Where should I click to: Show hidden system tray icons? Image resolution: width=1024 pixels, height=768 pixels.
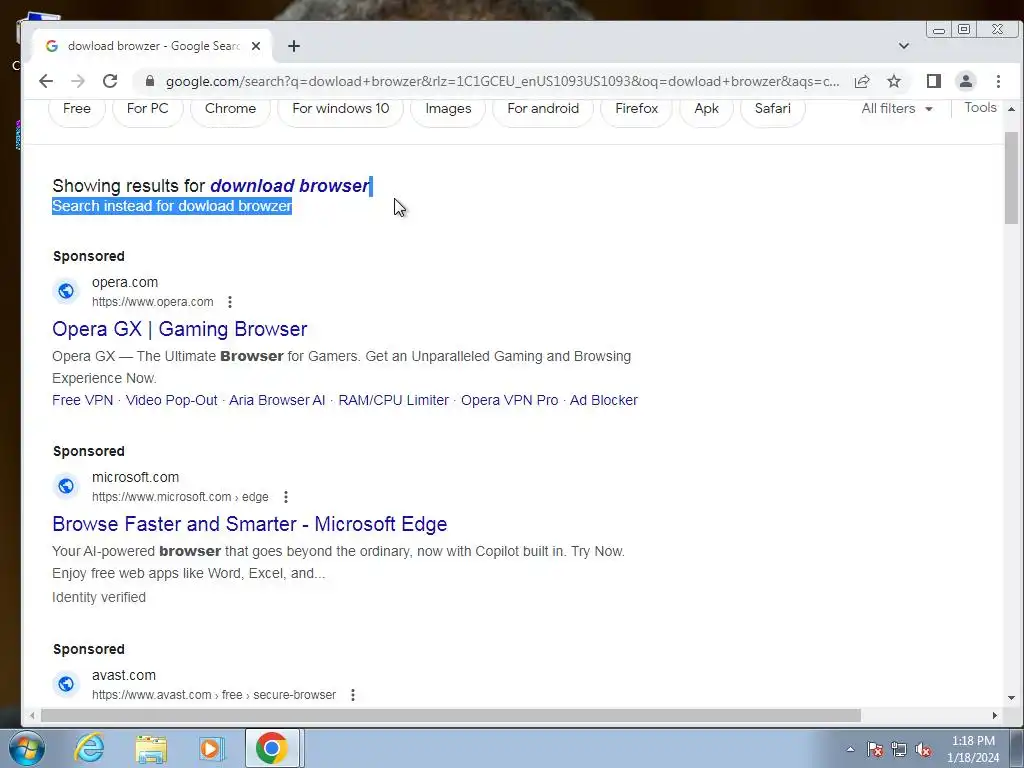[850, 749]
